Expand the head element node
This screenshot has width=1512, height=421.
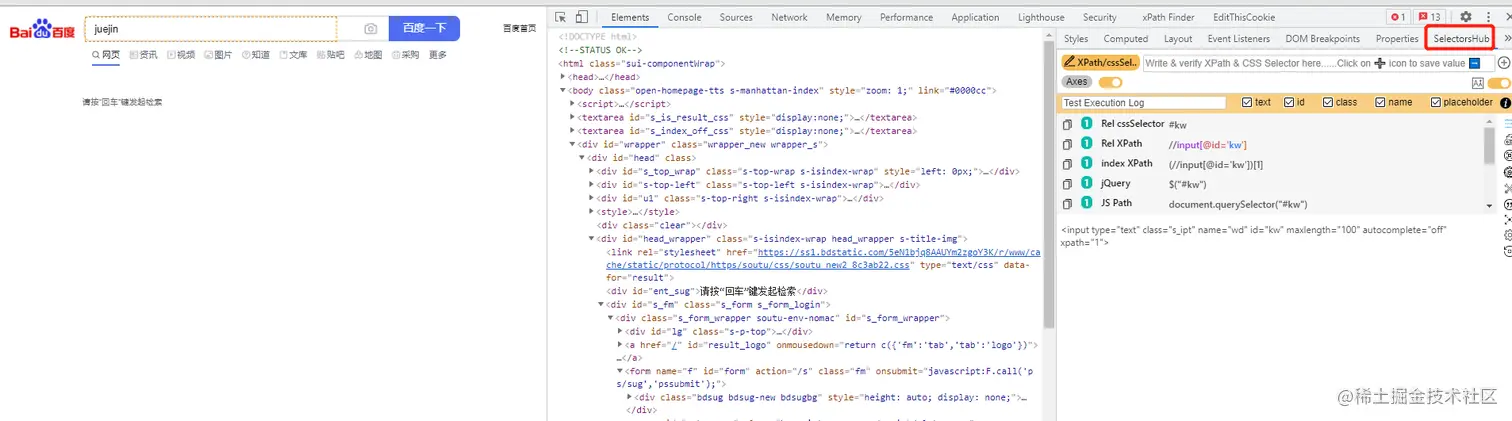563,77
